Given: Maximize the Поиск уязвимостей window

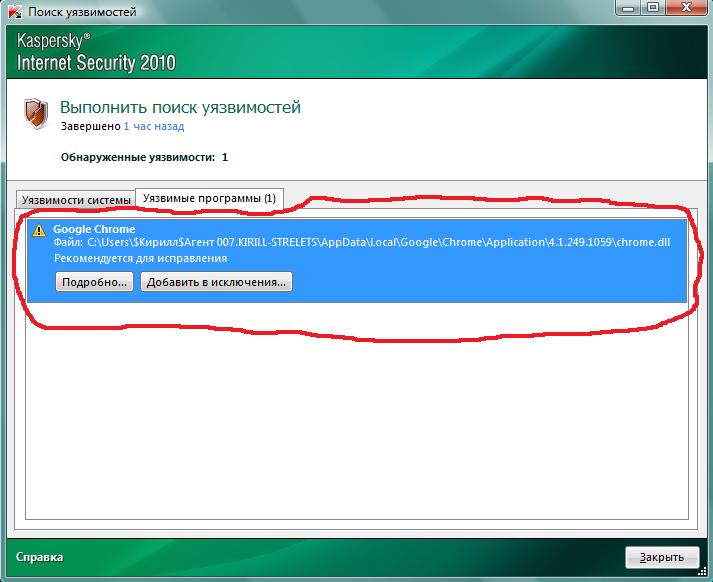Looking at the screenshot, I should pos(653,8).
